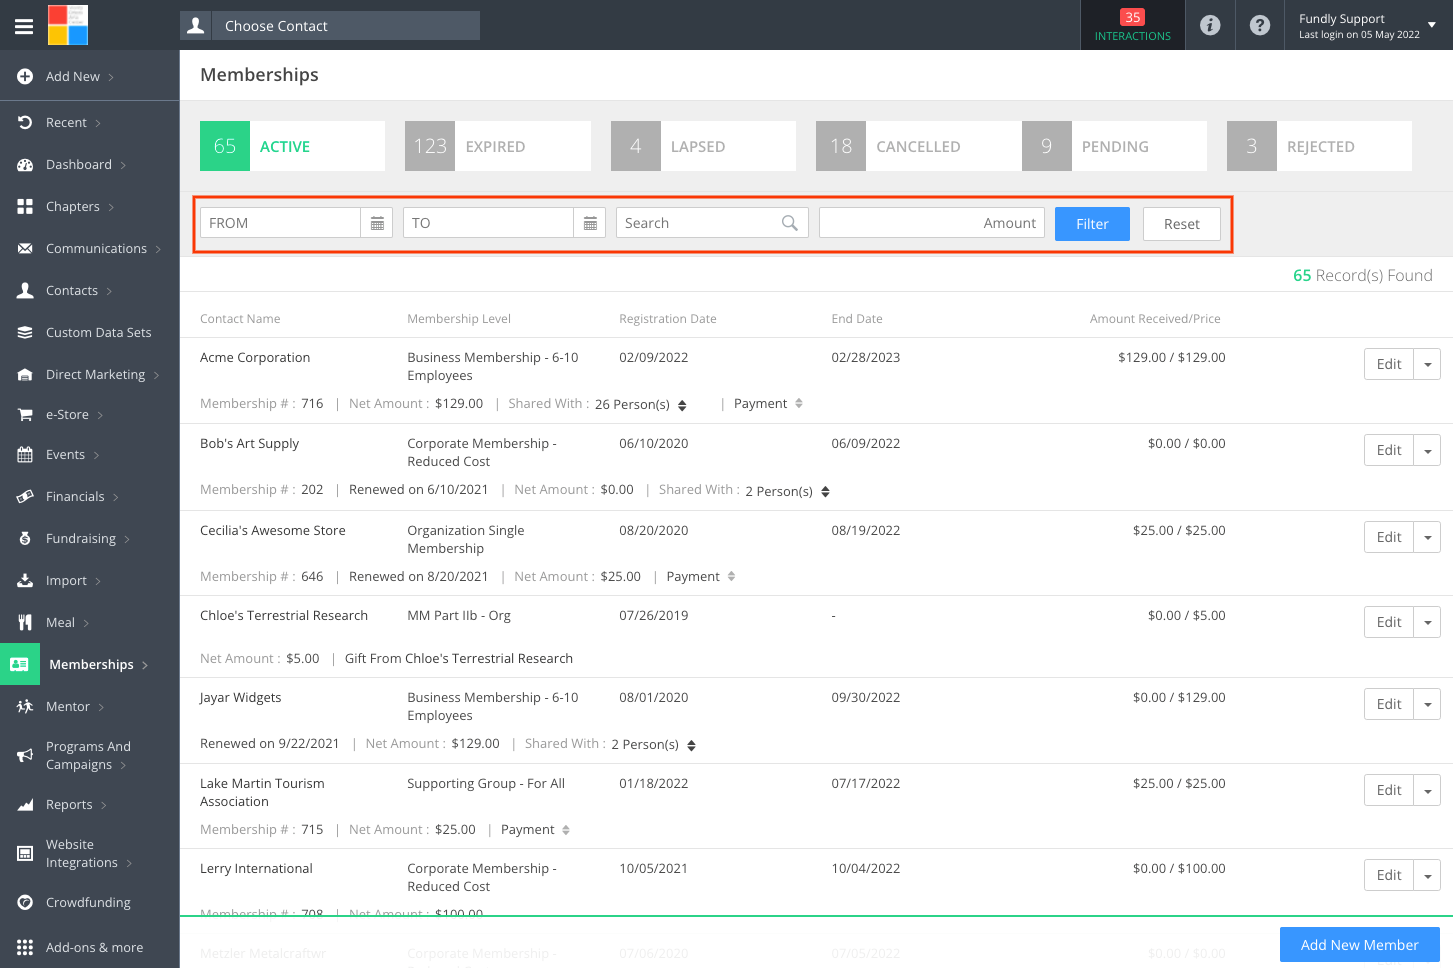
Task: Click the Reset button
Action: point(1181,224)
